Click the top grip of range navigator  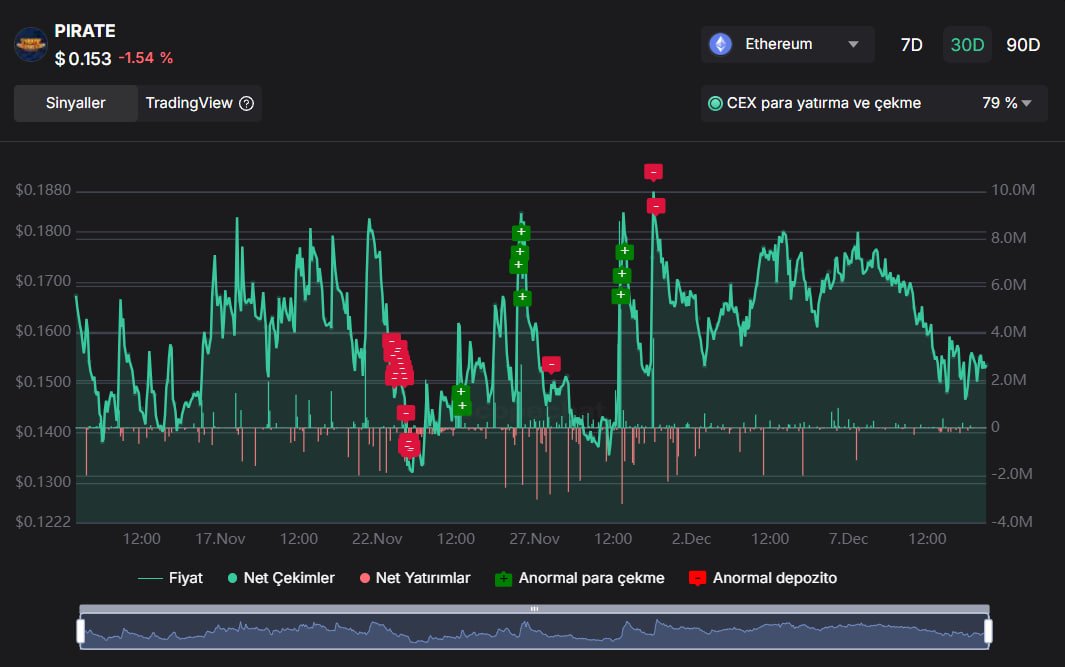(535, 609)
